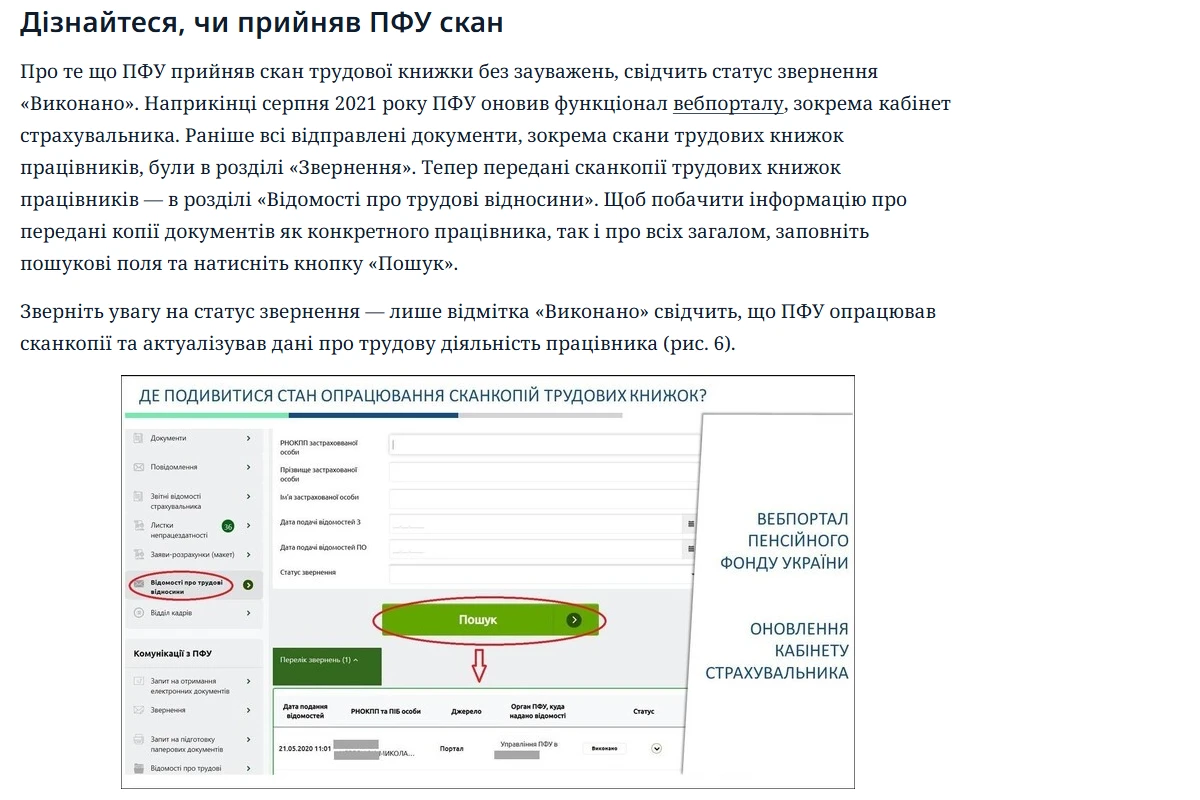Expand the Листки непрацездатності chevron
The width and height of the screenshot is (1200, 800).
[x=248, y=525]
